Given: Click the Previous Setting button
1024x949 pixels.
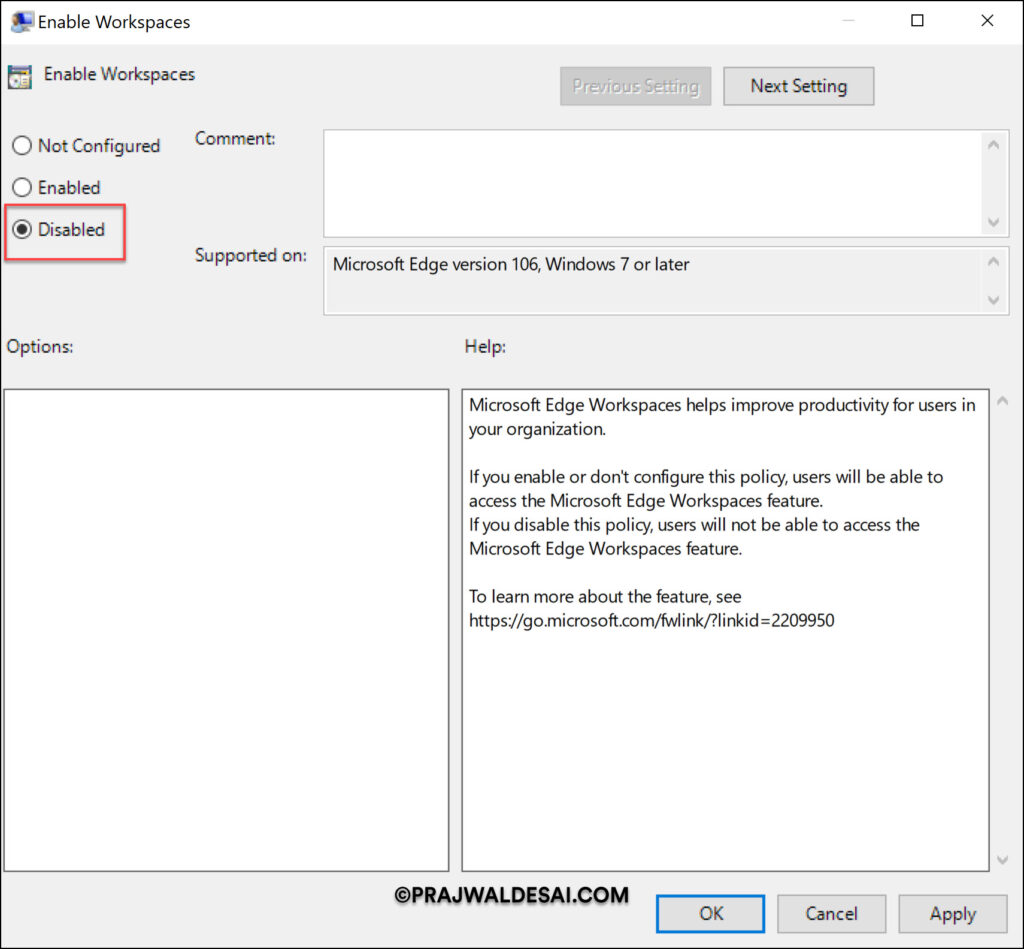Looking at the screenshot, I should (635, 86).
